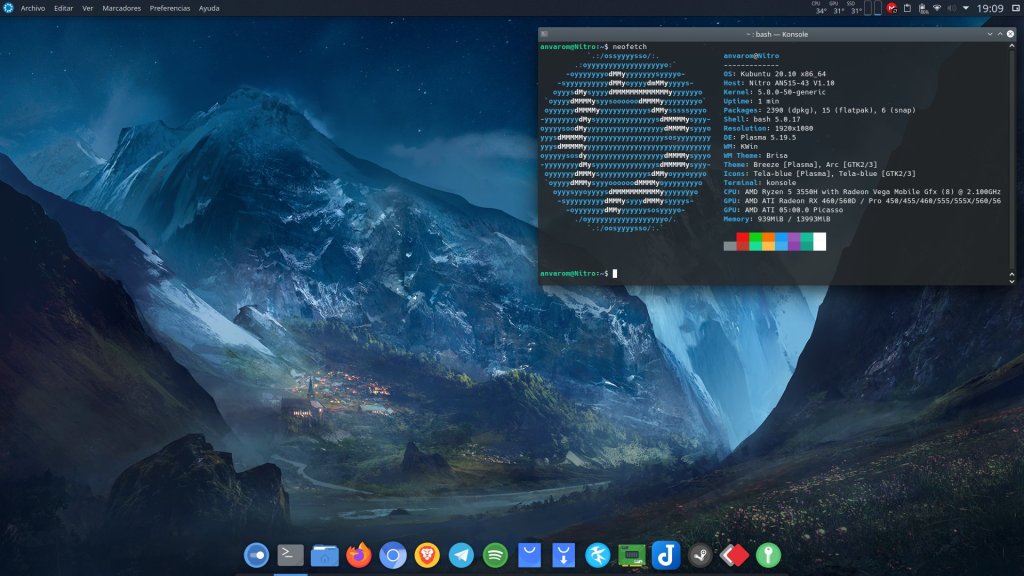1024x576 pixels.
Task: Launch Telegram from the dock
Action: coord(461,554)
